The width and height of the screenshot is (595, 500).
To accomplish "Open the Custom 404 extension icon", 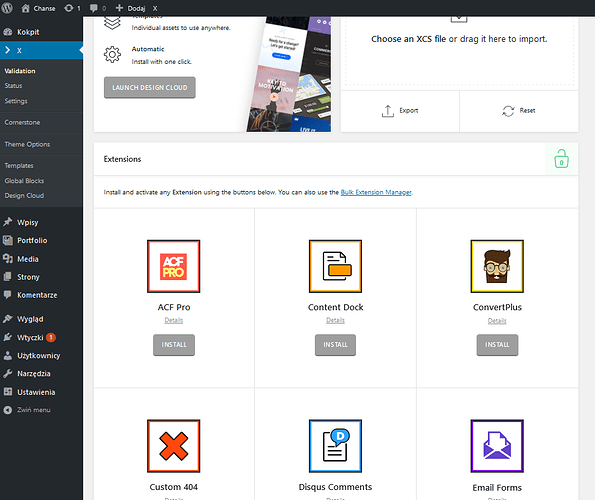I will pyautogui.click(x=173, y=446).
